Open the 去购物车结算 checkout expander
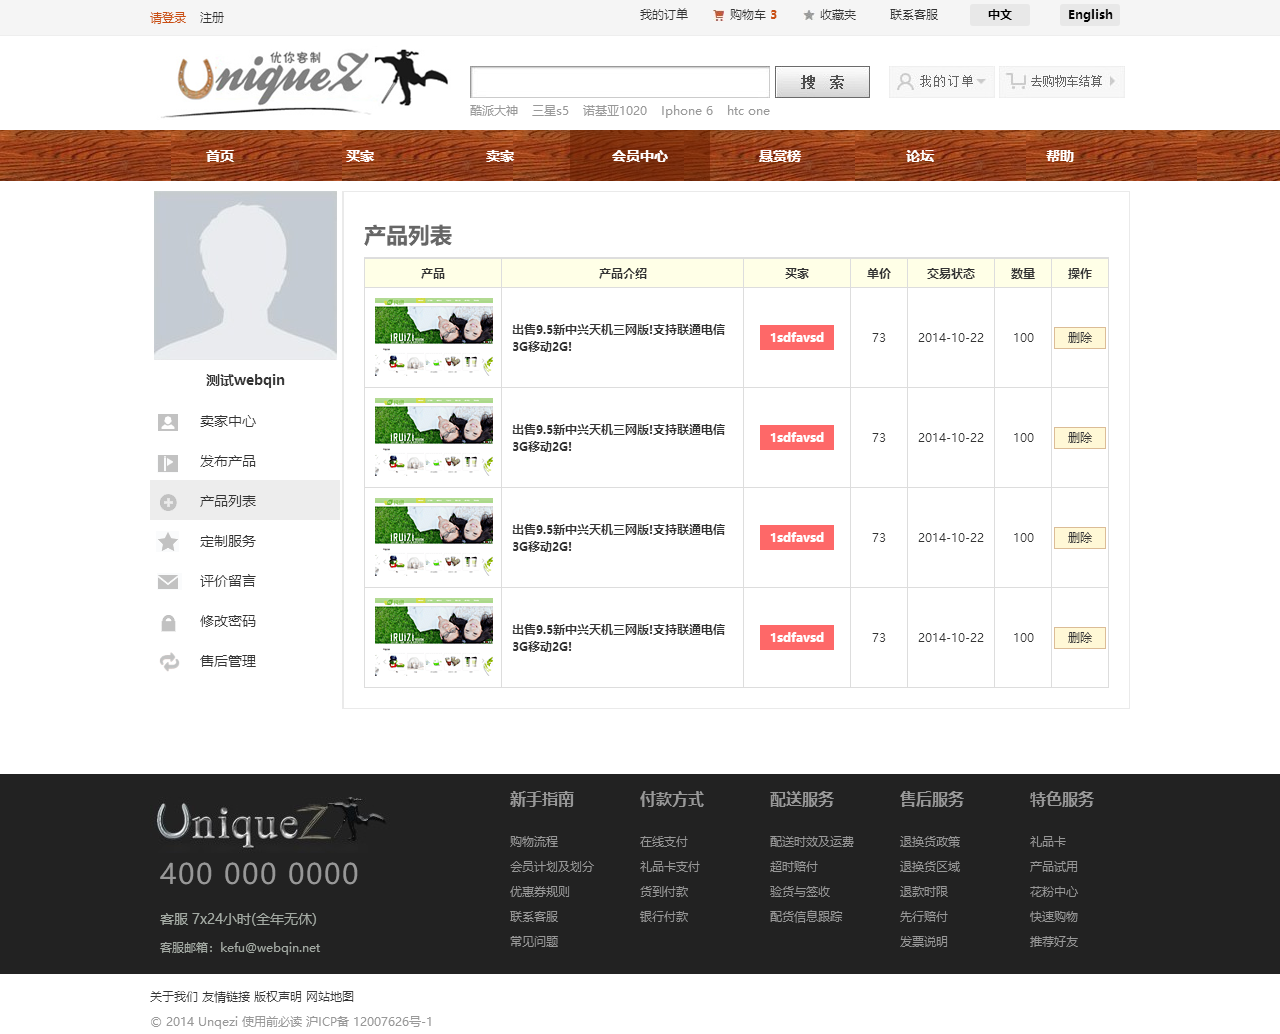The height and width of the screenshot is (1034, 1280). (1062, 82)
